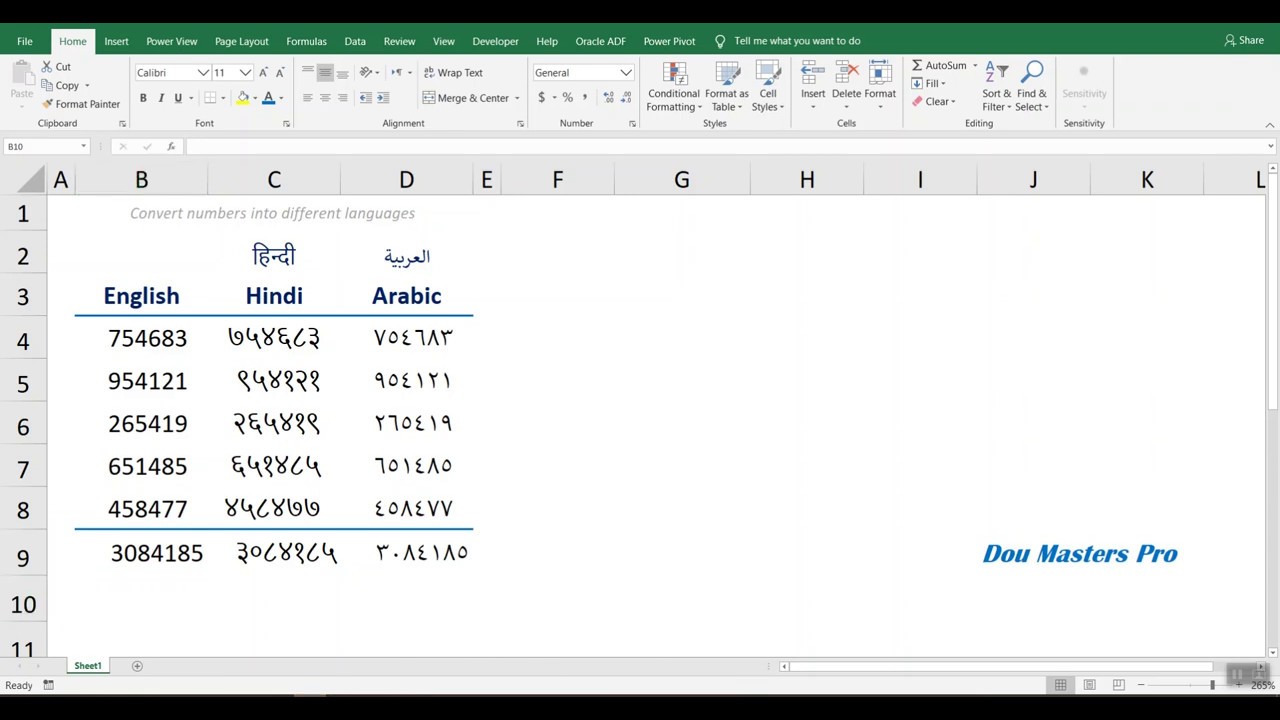Image resolution: width=1280 pixels, height=720 pixels.
Task: Open the Merge & Center dropdown arrow
Action: (517, 98)
